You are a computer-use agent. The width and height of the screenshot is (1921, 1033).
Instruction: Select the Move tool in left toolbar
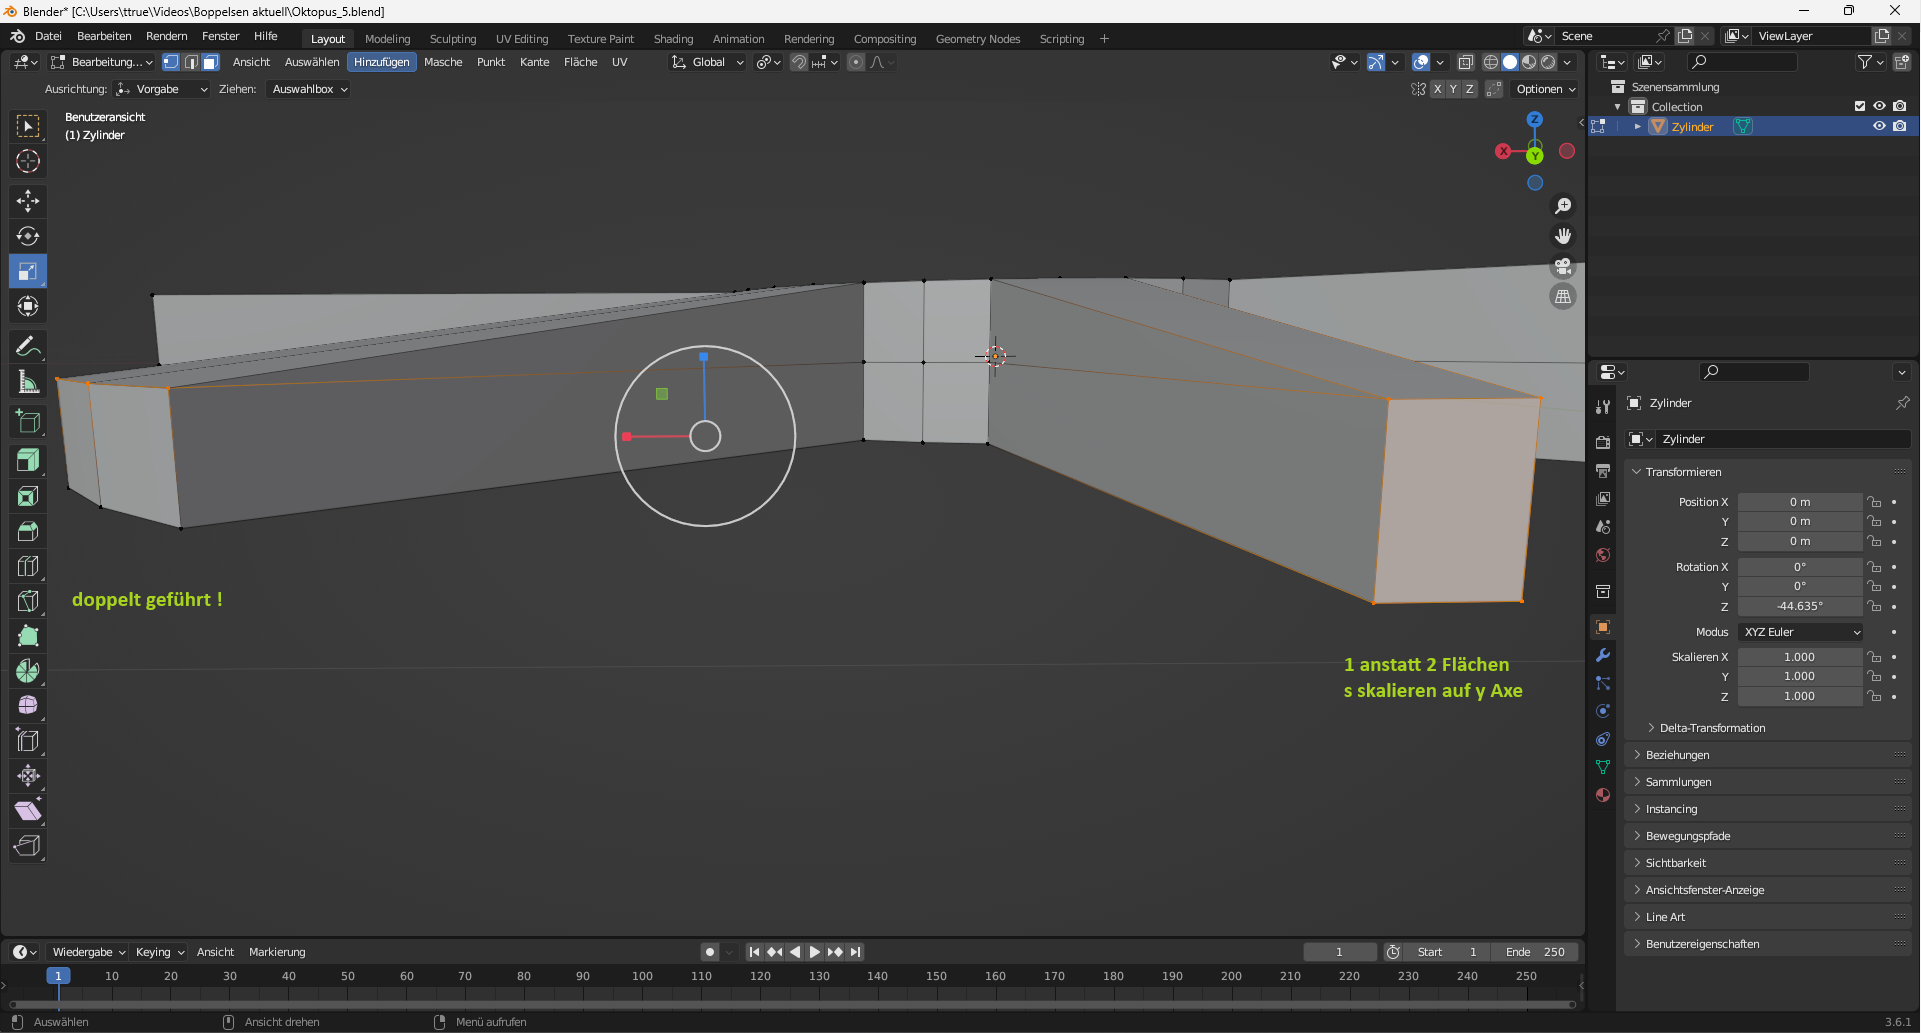pos(28,201)
